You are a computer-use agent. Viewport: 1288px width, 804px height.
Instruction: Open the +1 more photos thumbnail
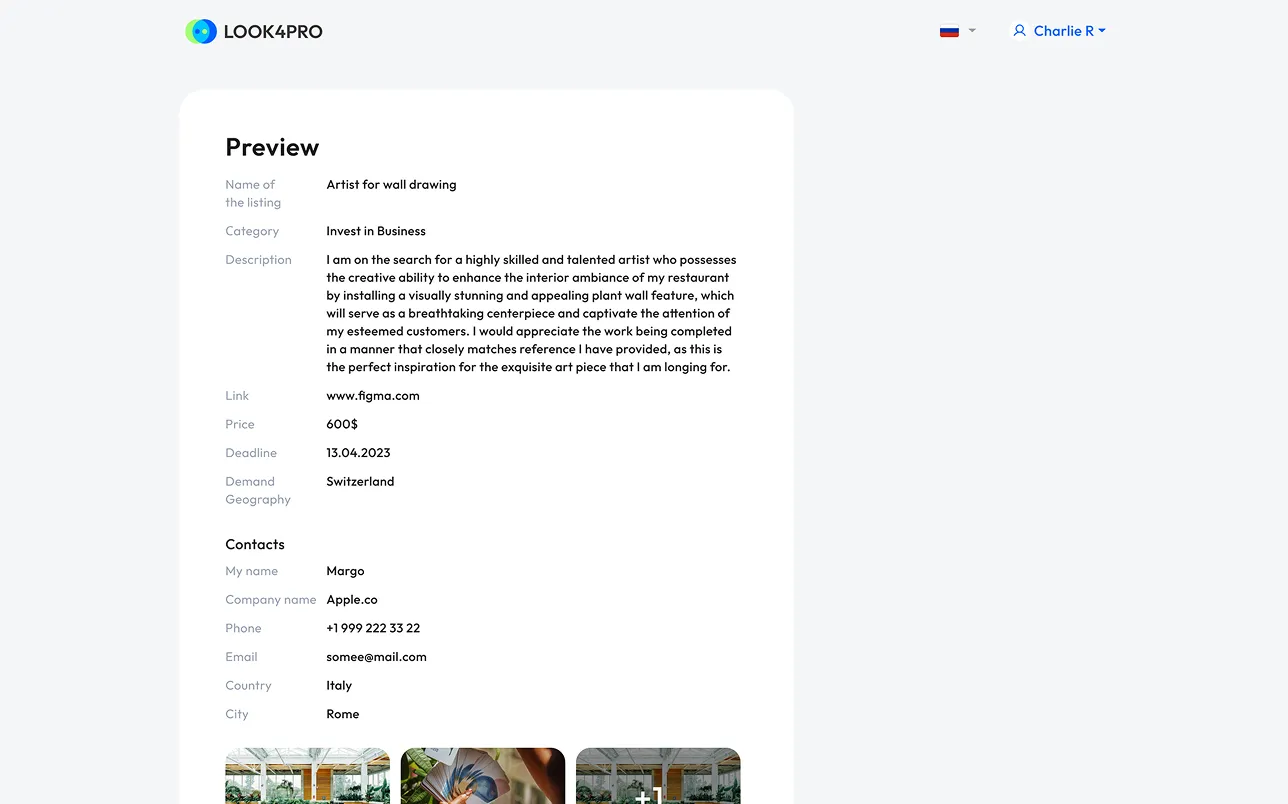click(658, 776)
